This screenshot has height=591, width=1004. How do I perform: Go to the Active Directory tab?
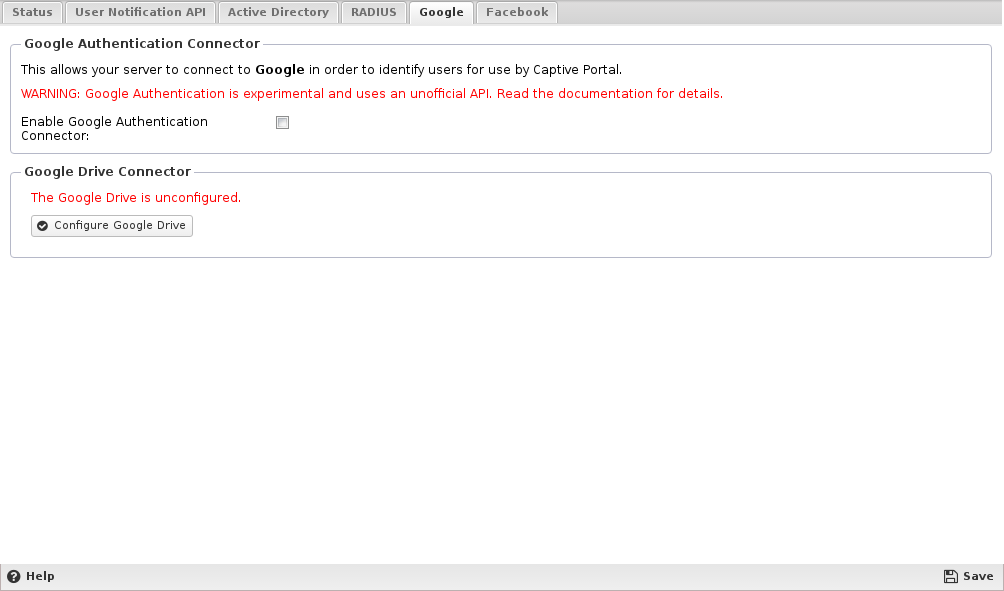(x=278, y=13)
